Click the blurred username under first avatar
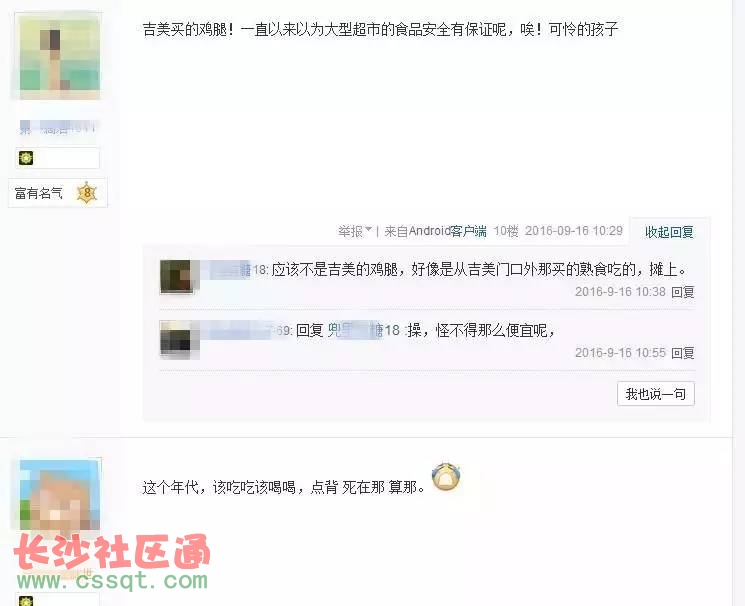 (58, 128)
